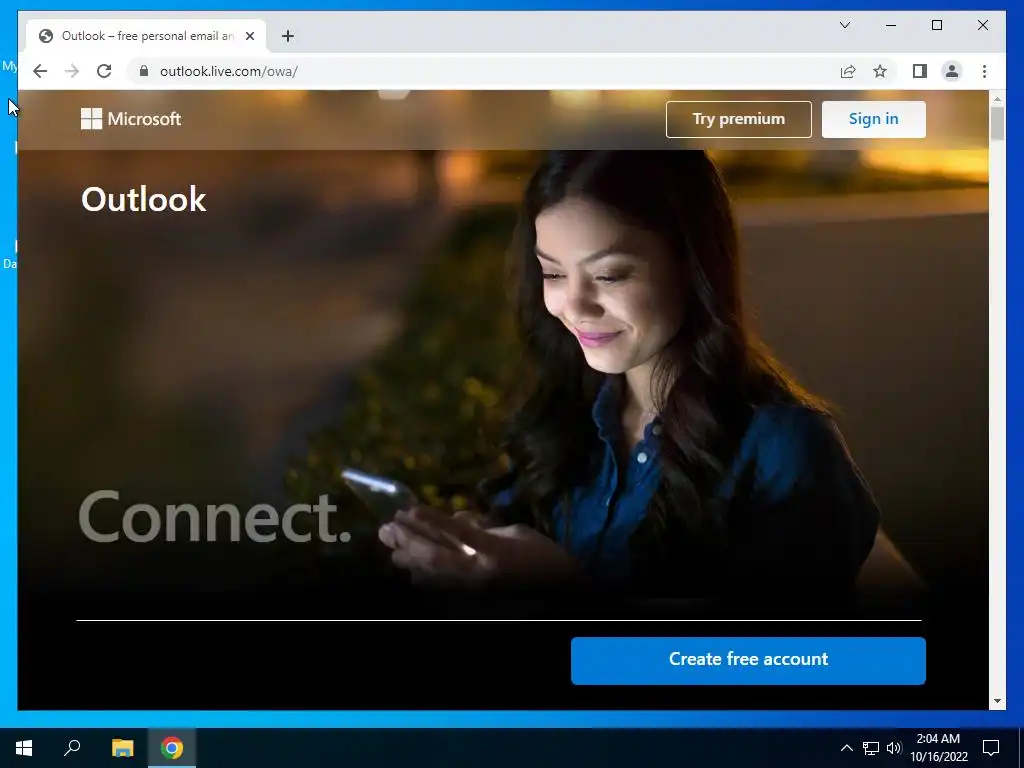
Task: Click the Try premium button
Action: point(739,119)
